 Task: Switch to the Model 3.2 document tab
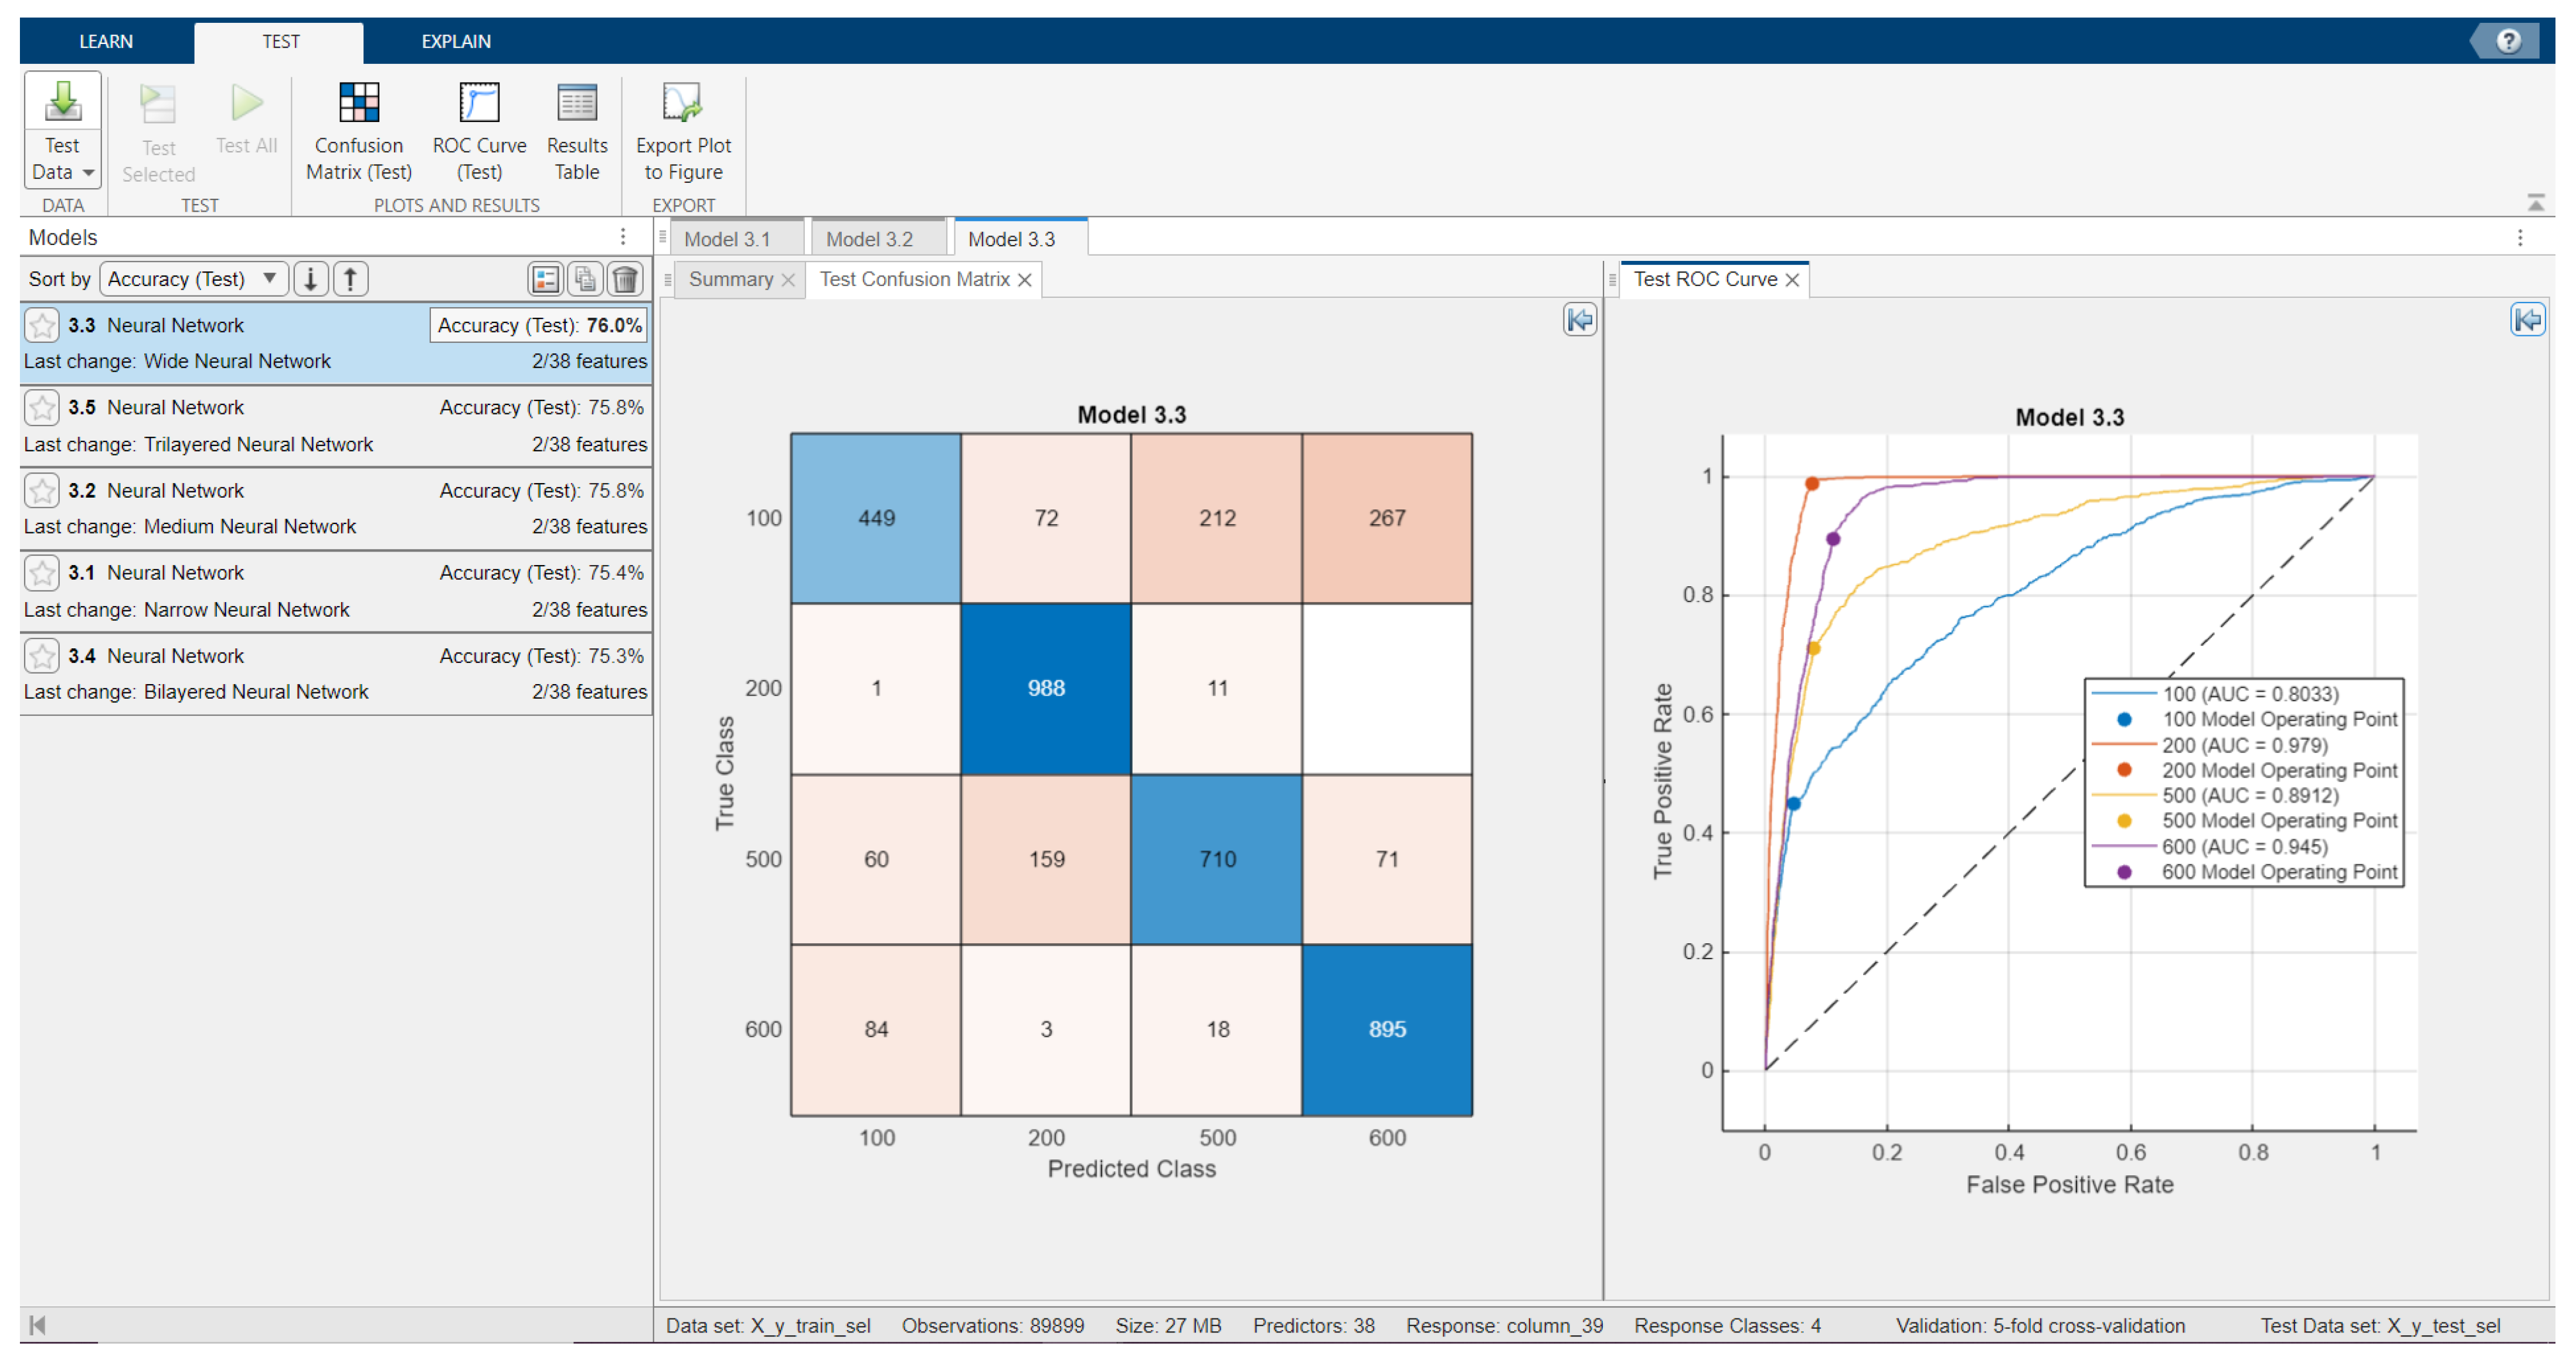pos(869,239)
